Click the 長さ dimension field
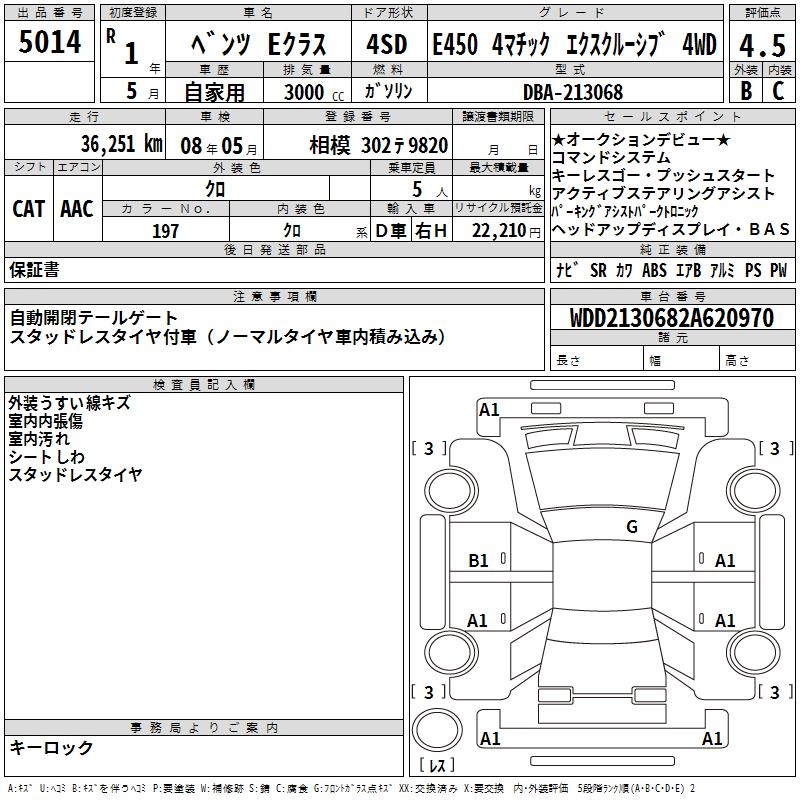The width and height of the screenshot is (800, 800). pyautogui.click(x=596, y=360)
